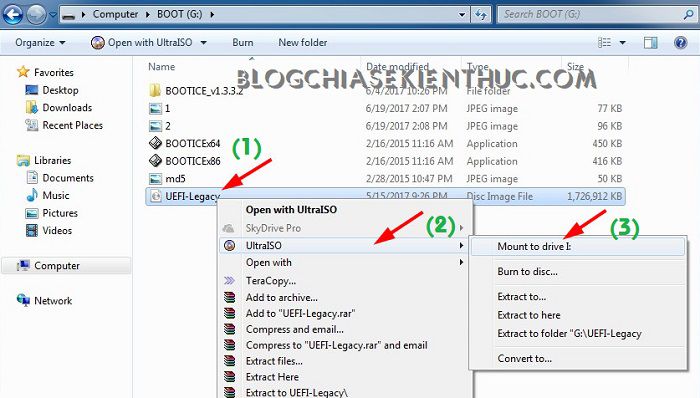Click the Burn toolbar button
The height and width of the screenshot is (398, 700).
click(243, 43)
